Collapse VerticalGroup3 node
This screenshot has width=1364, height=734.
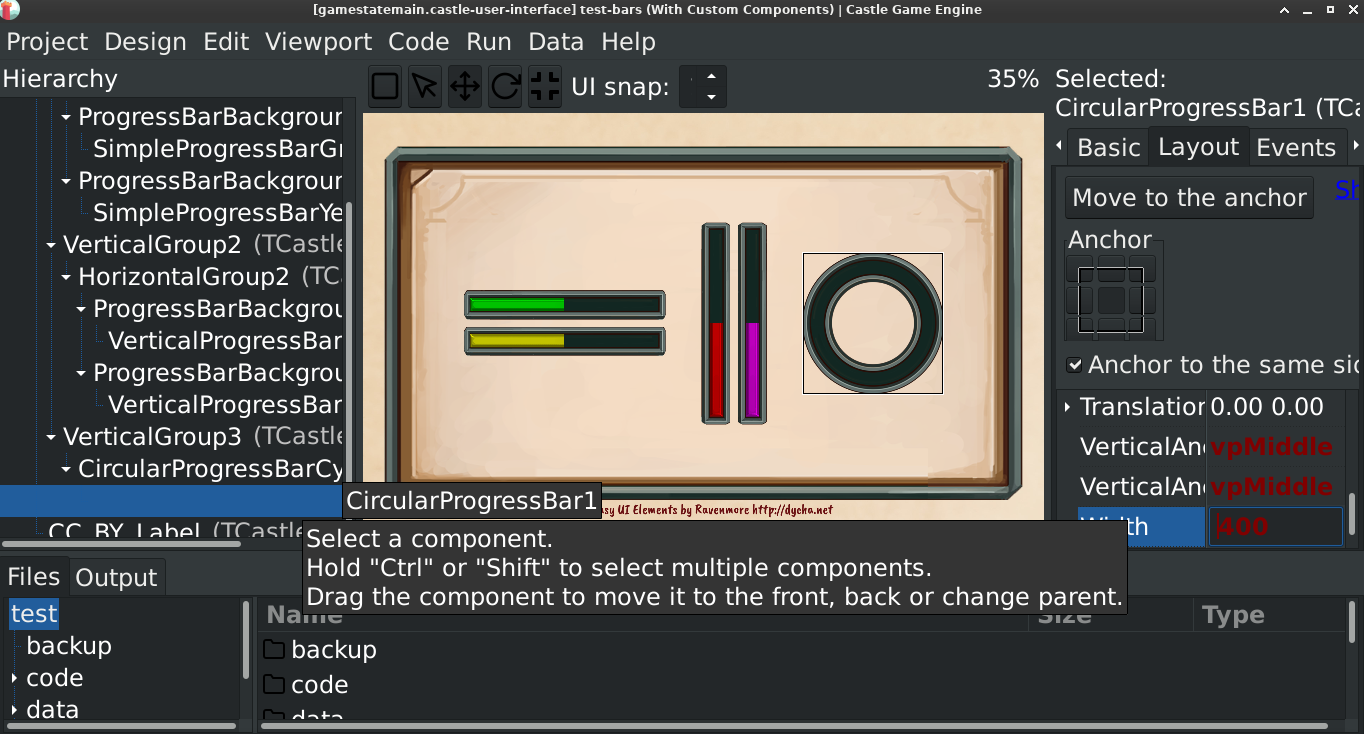(51, 437)
